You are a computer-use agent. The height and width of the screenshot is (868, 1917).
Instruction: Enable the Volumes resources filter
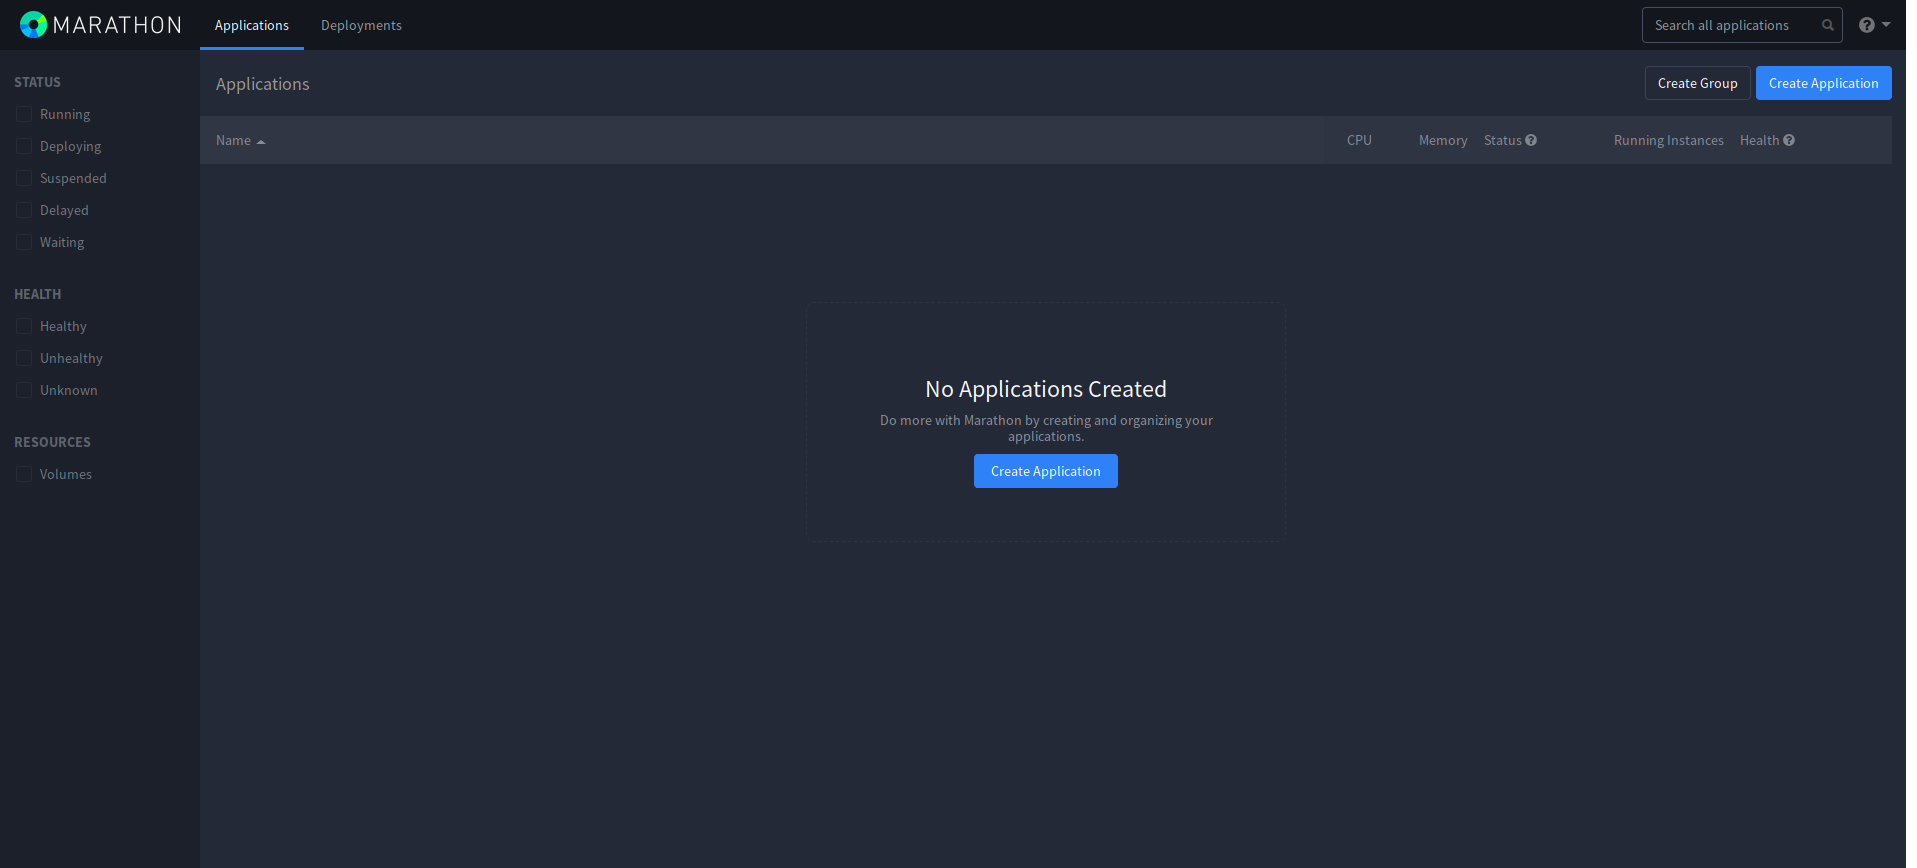[24, 474]
